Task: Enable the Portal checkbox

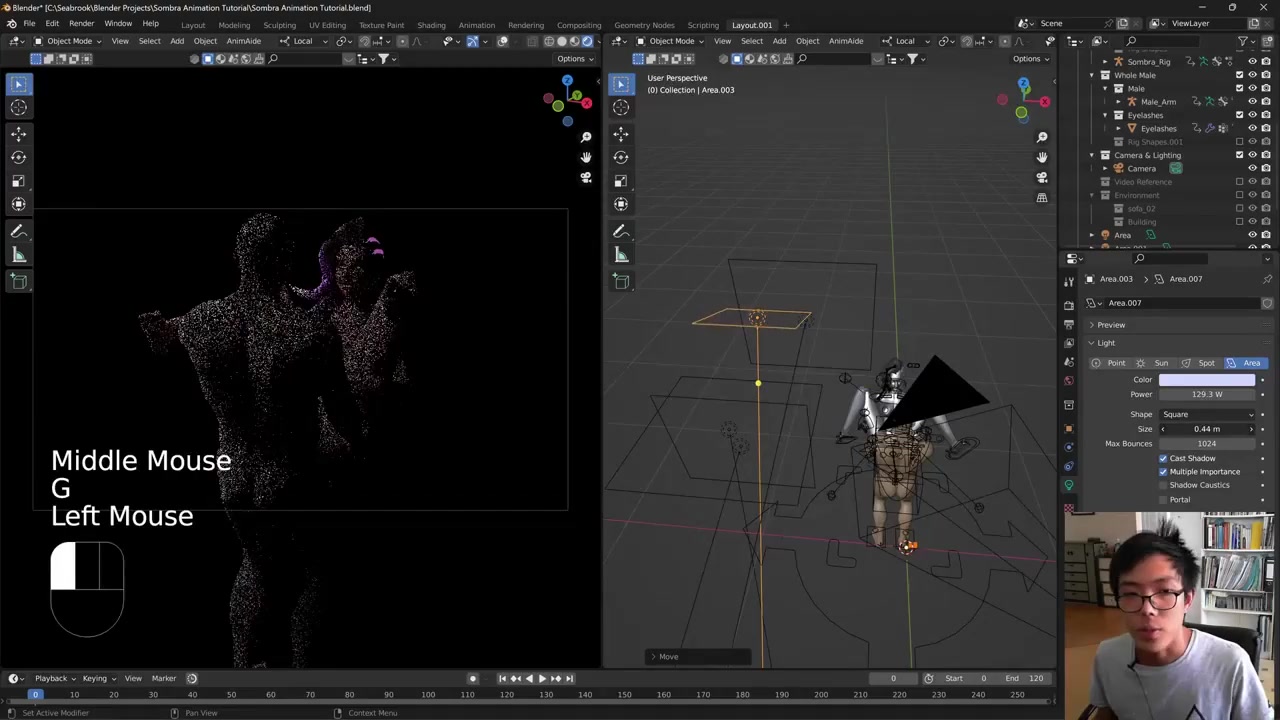Action: [x=1163, y=499]
